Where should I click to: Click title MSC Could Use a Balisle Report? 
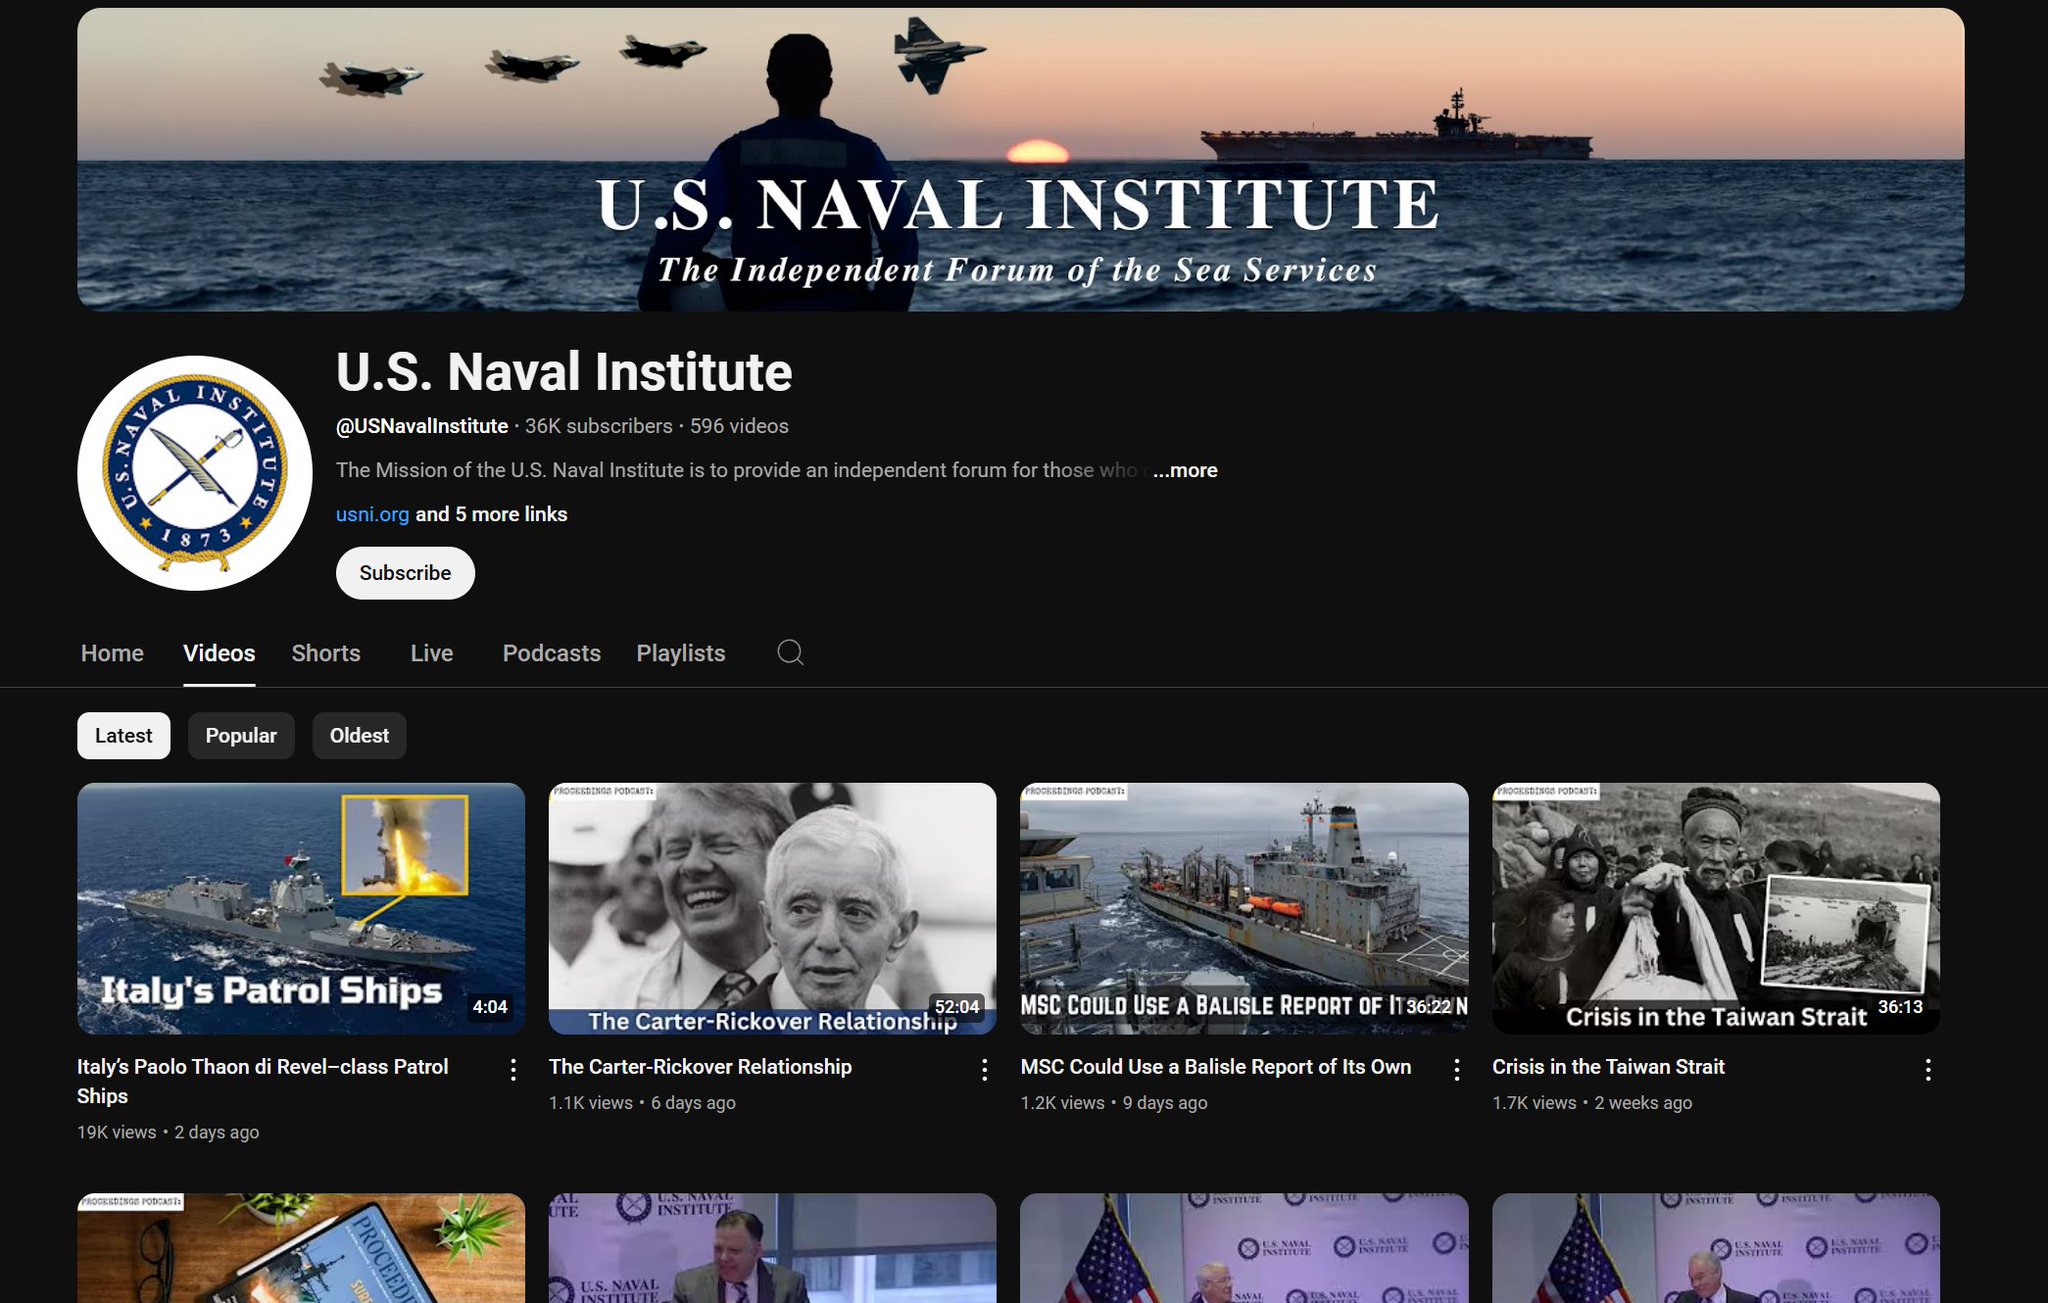(1216, 1067)
